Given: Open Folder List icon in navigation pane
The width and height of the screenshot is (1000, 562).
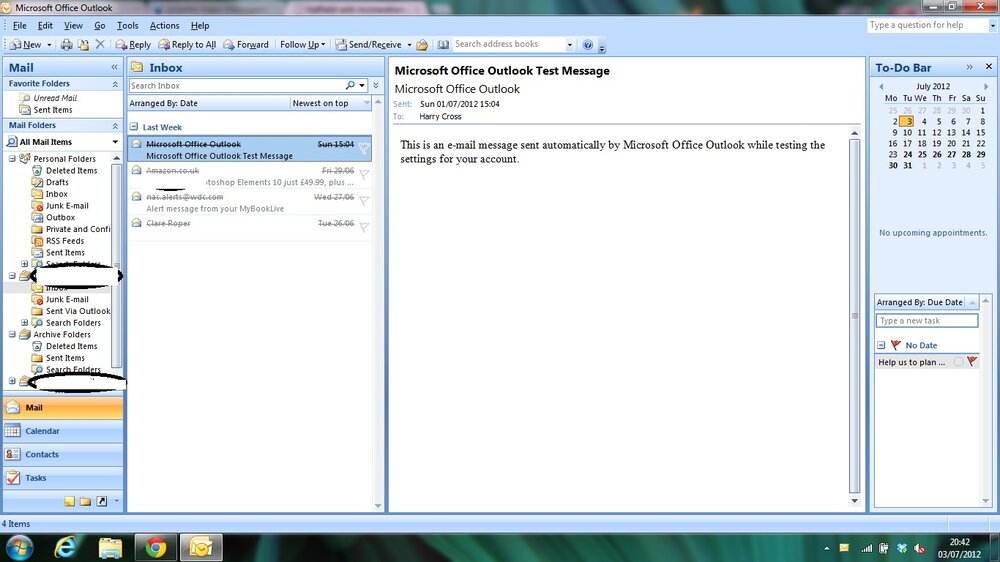Looking at the screenshot, I should [x=85, y=501].
